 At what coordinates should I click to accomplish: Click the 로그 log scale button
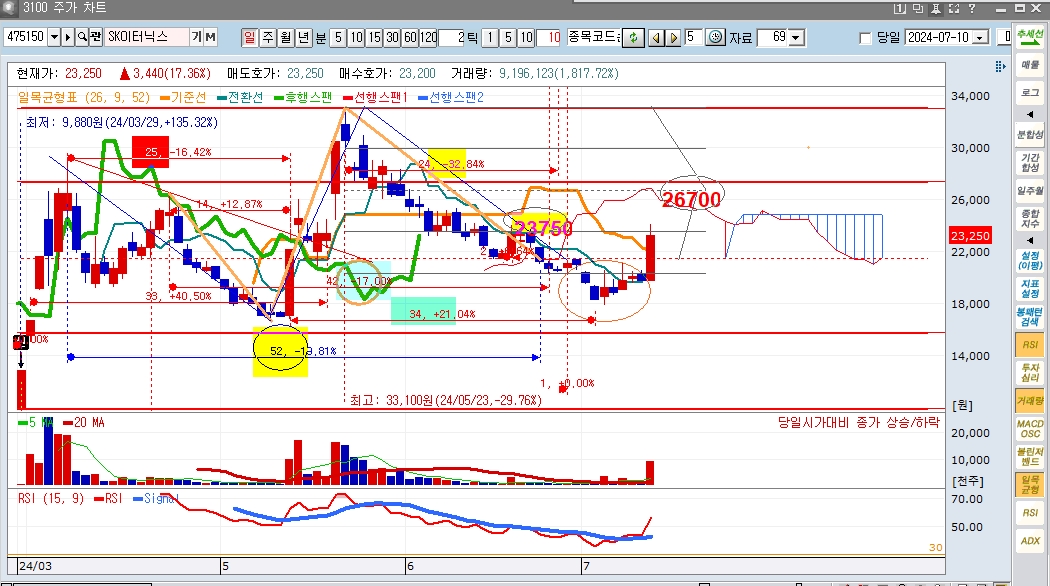point(1030,92)
